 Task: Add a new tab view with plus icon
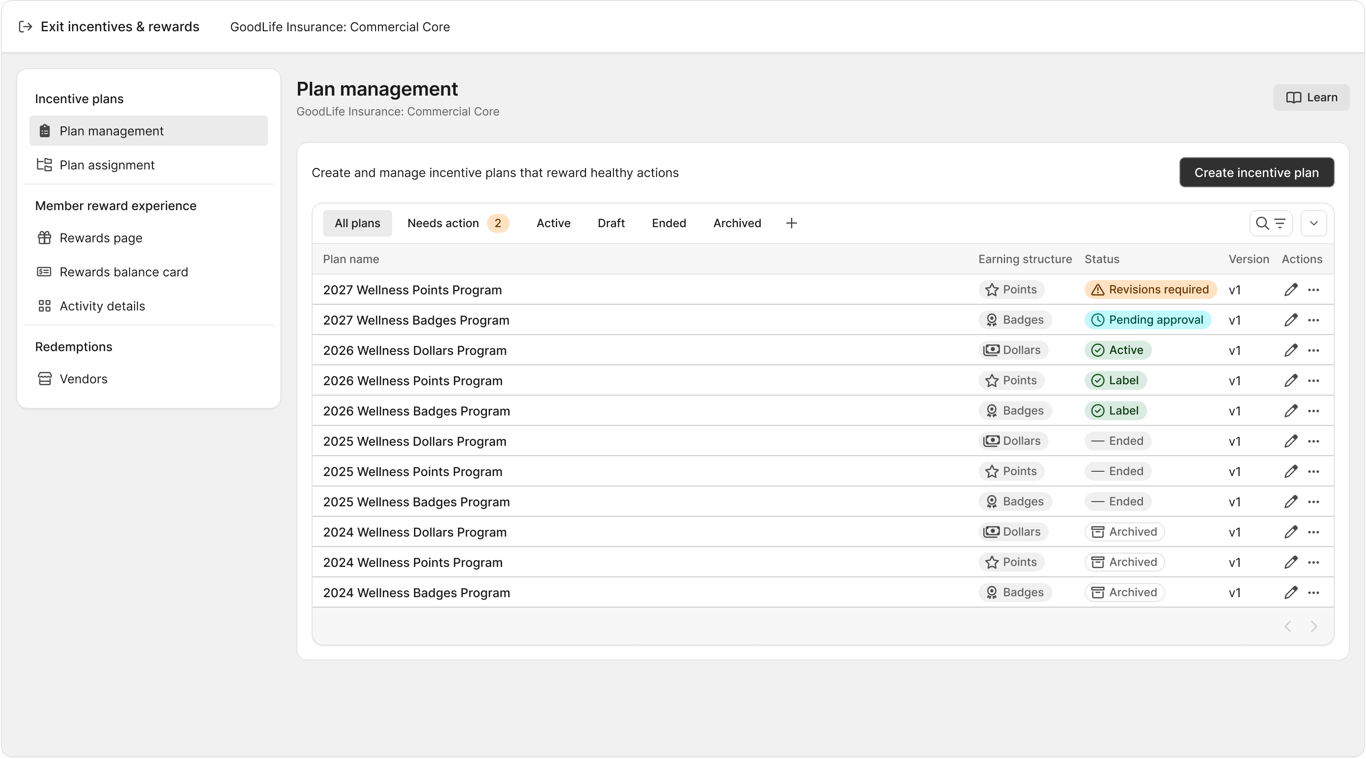(791, 223)
